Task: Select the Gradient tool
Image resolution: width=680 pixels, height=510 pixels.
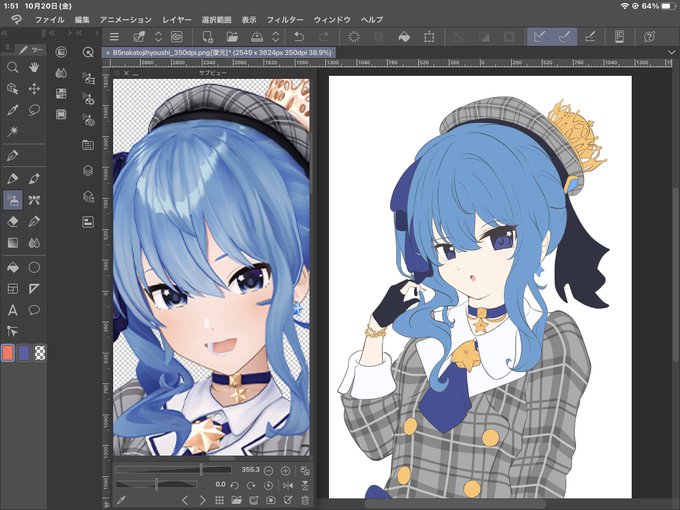Action: point(13,243)
